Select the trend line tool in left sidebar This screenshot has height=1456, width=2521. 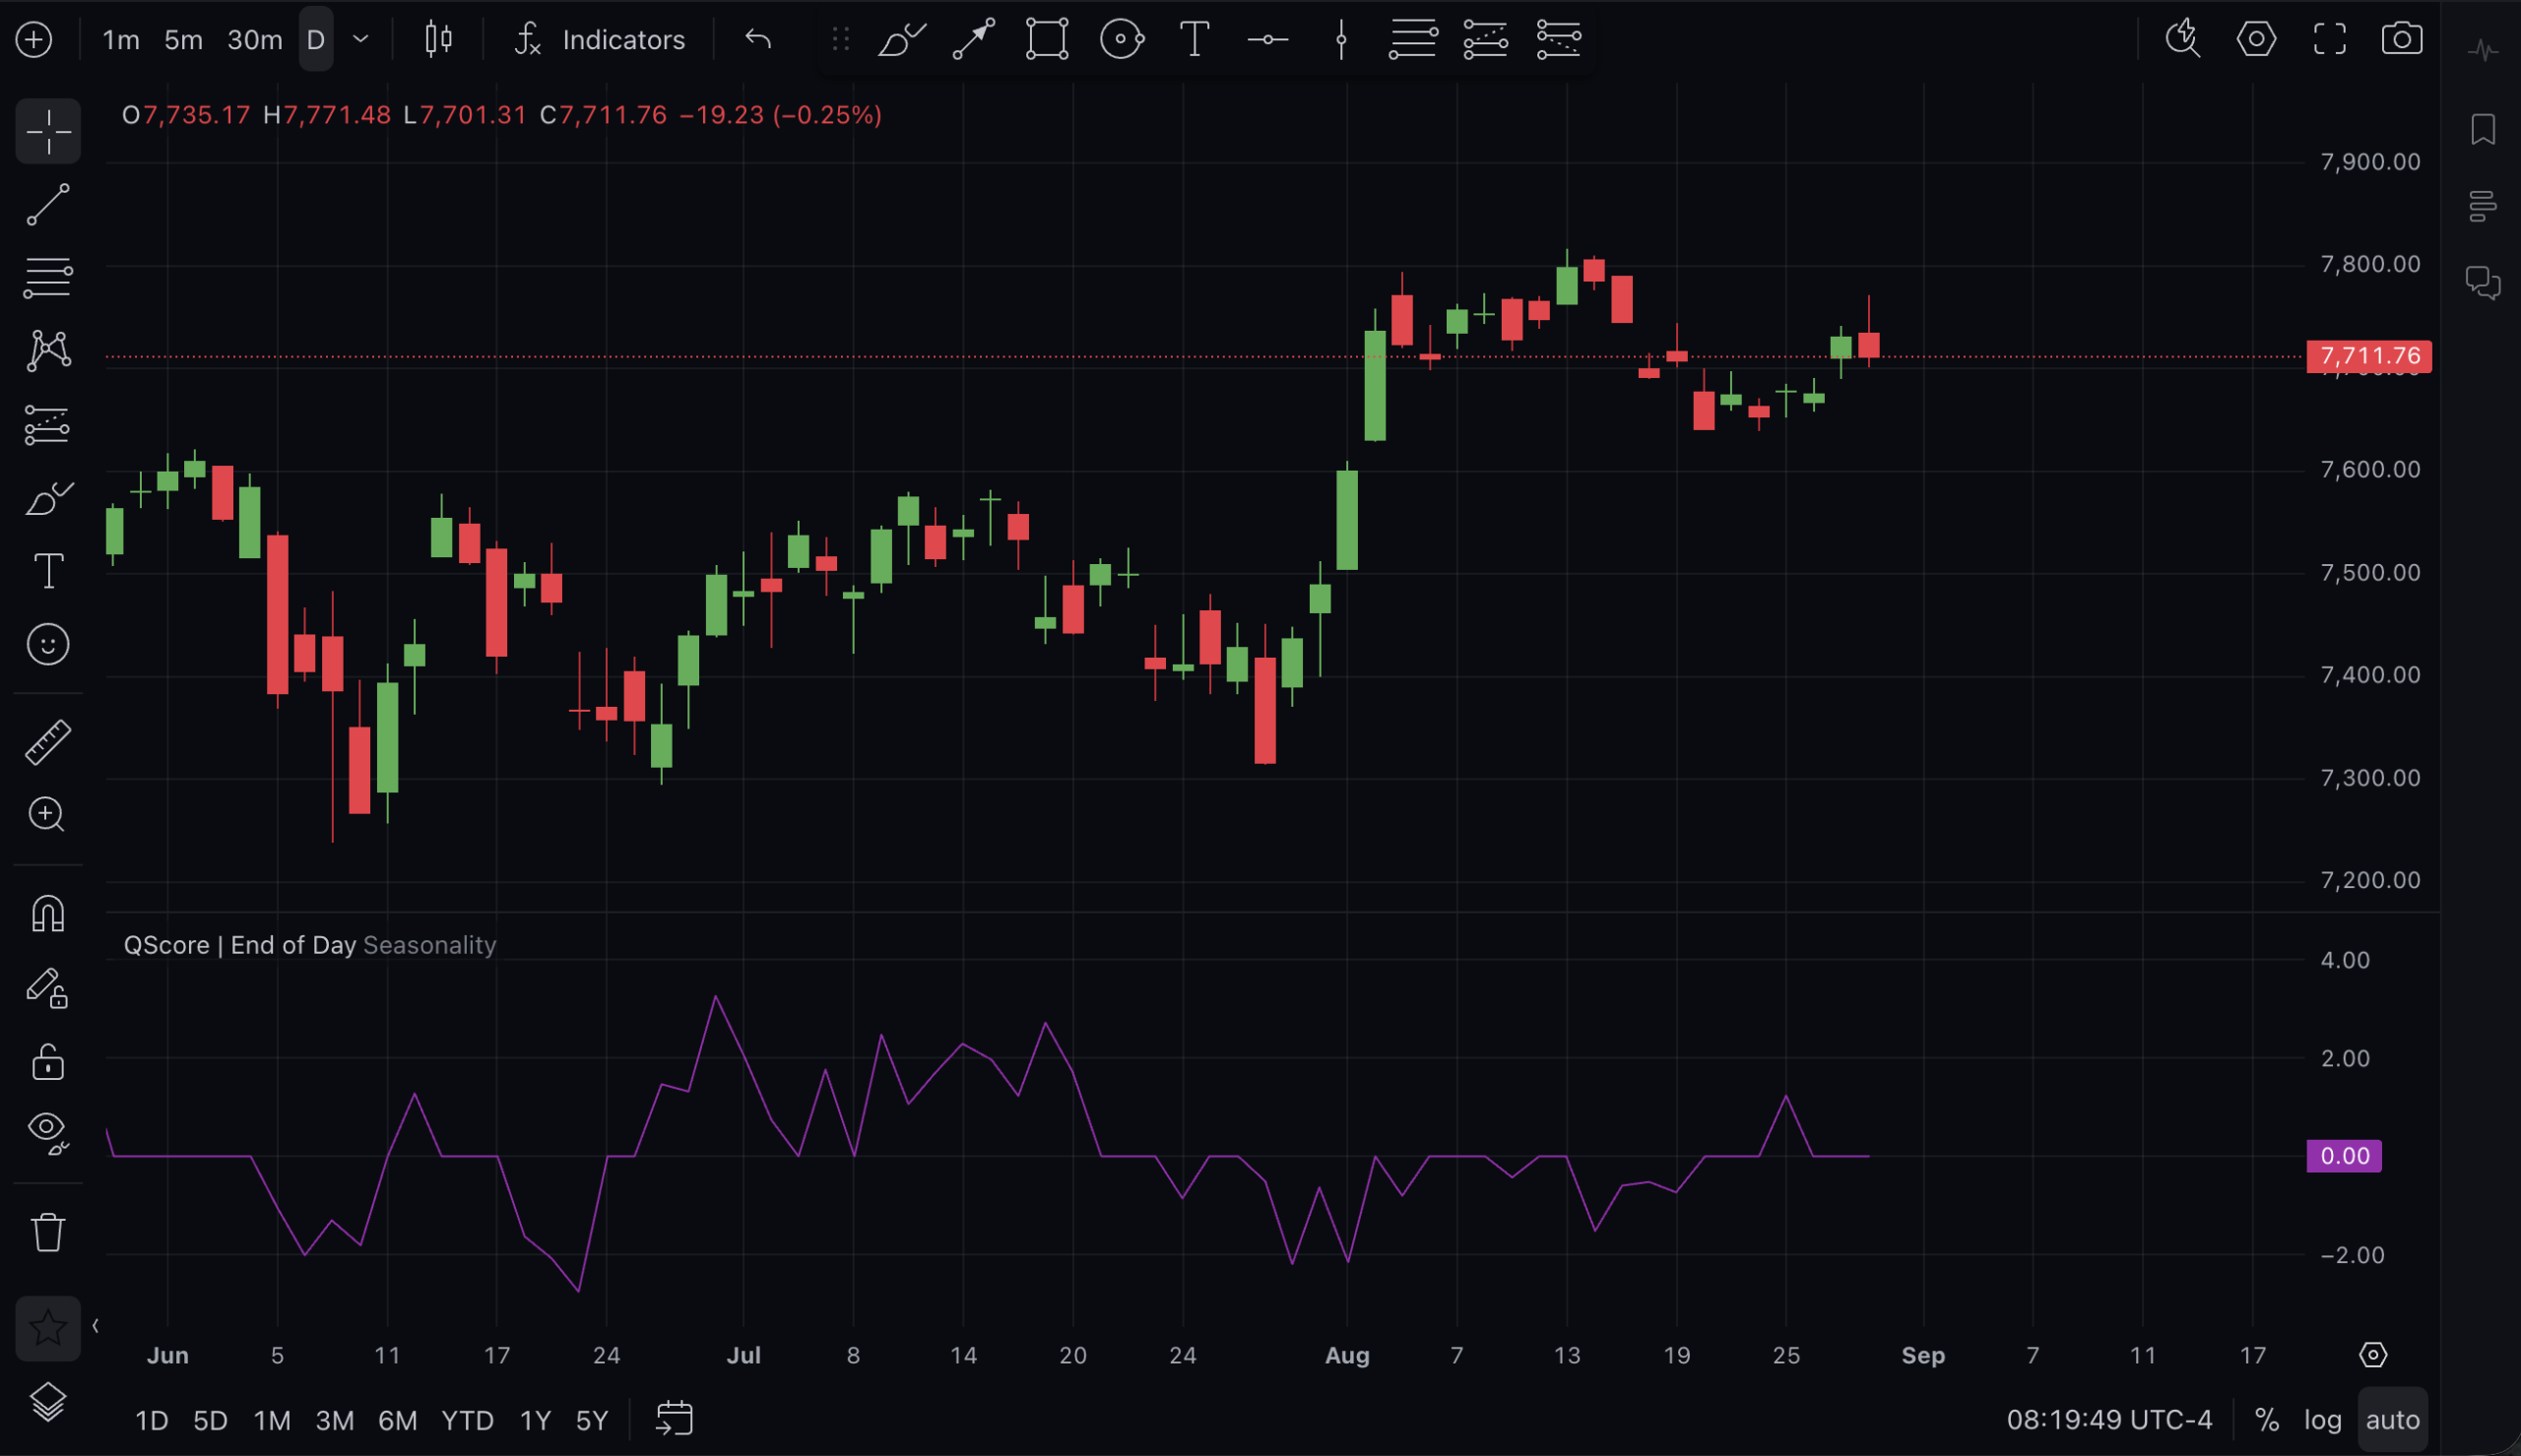coord(48,205)
